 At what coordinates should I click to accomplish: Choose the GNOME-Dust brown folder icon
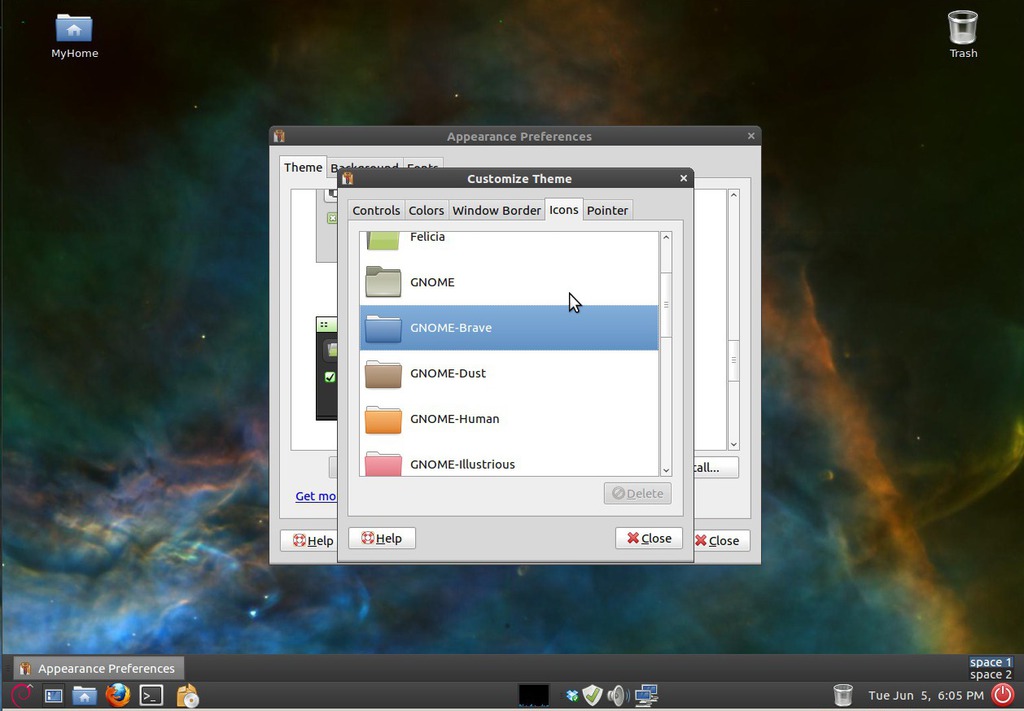point(383,373)
